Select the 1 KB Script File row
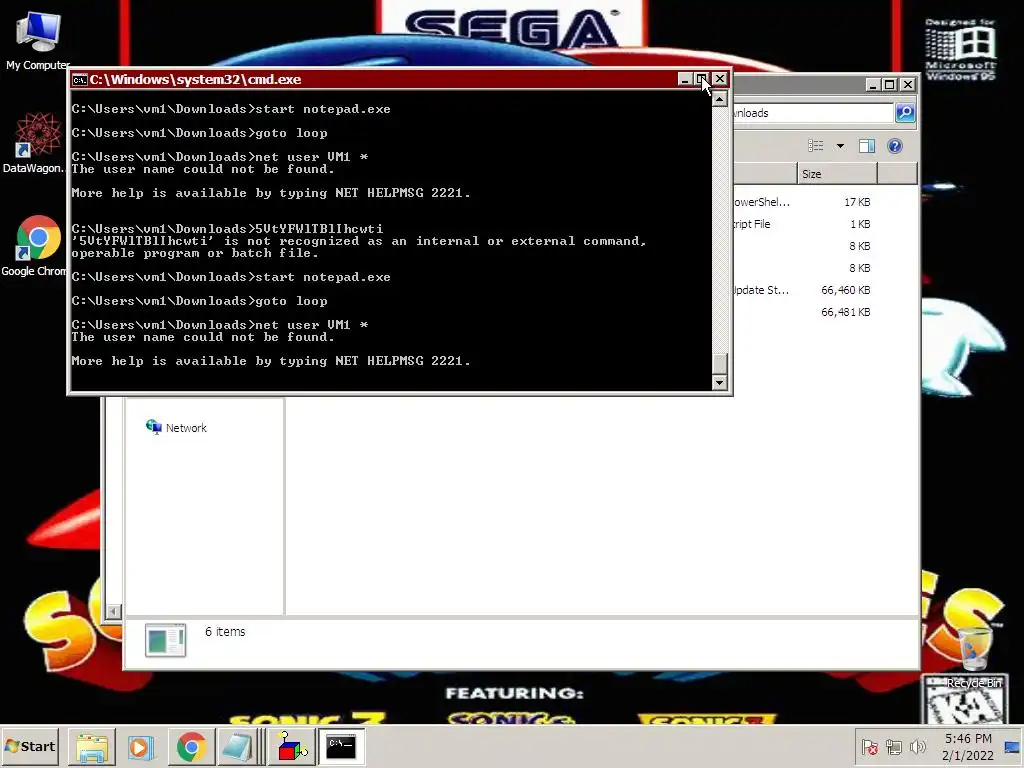Viewport: 1024px width, 768px height. pos(803,224)
